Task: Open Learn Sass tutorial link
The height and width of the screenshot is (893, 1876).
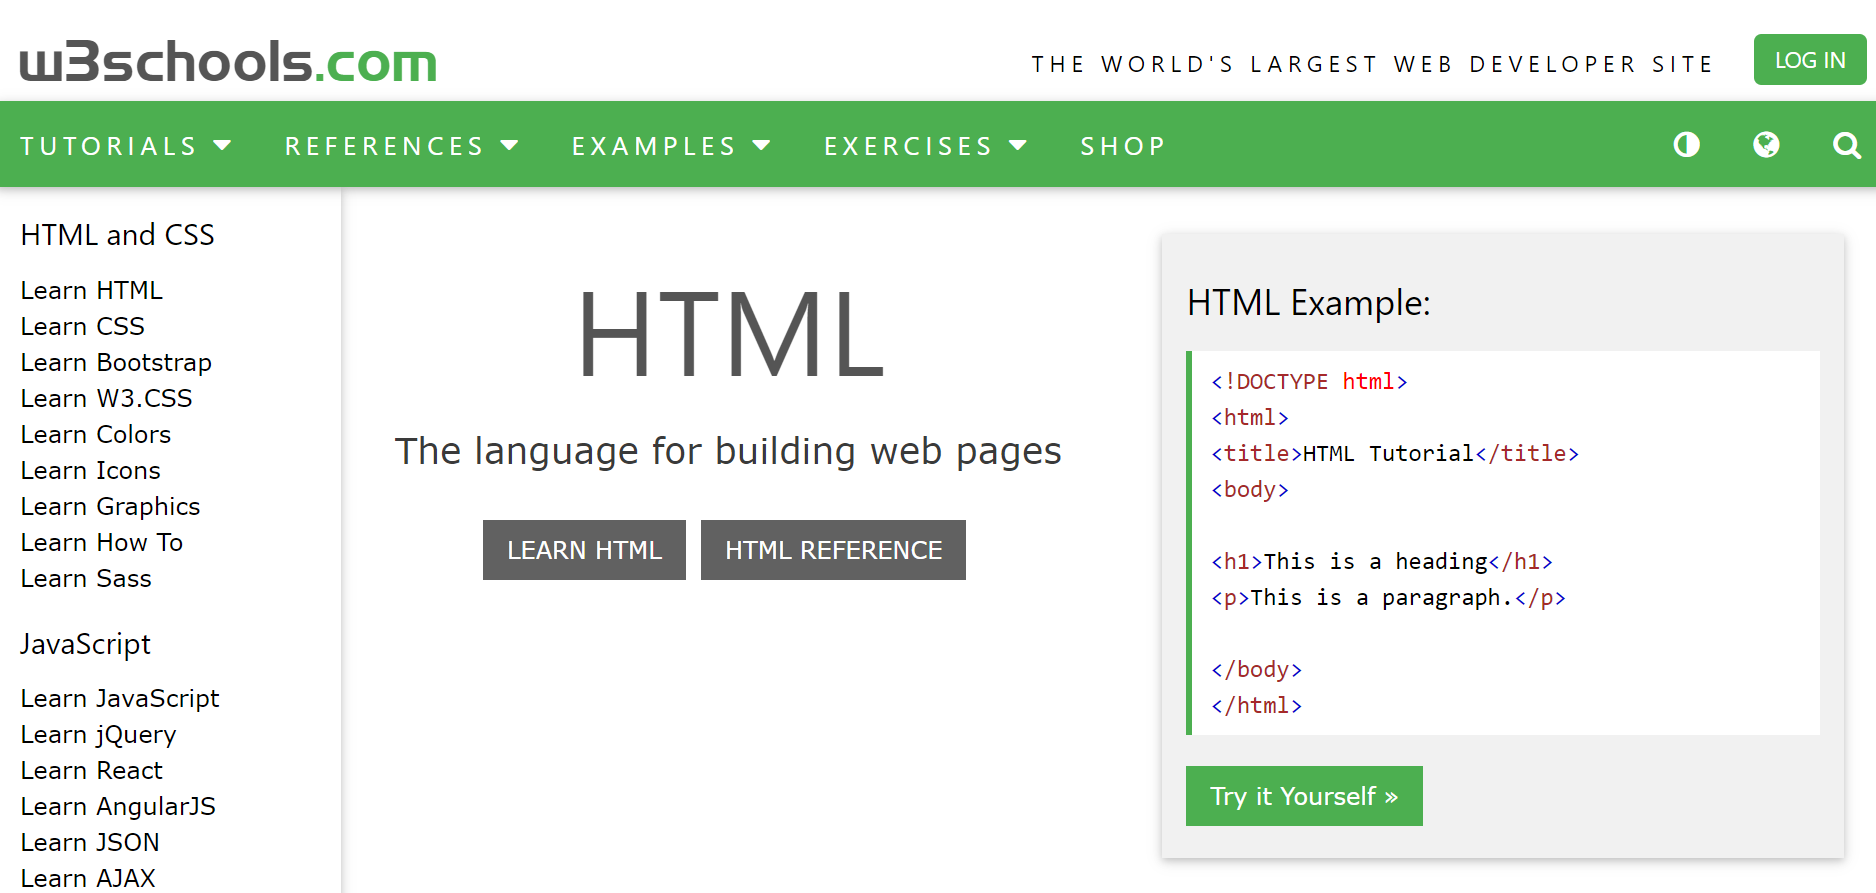Action: (x=86, y=578)
